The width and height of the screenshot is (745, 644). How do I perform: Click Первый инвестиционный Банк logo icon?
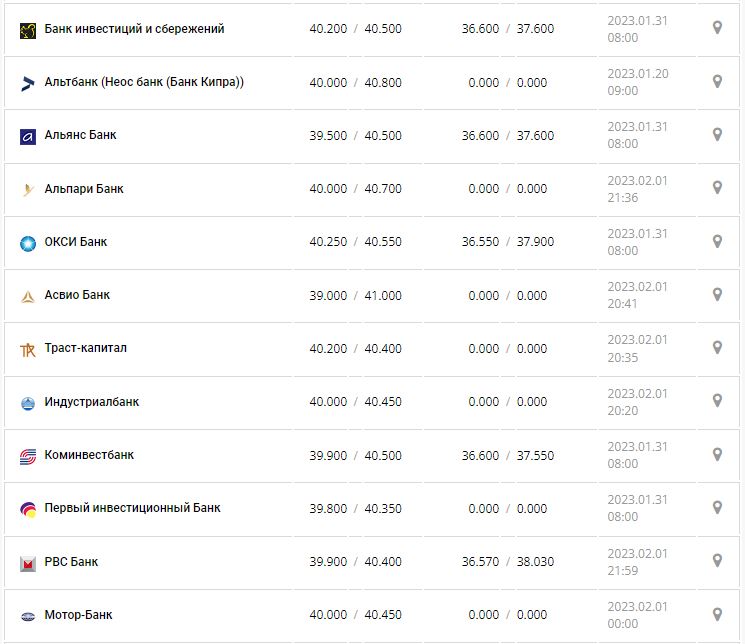28,509
